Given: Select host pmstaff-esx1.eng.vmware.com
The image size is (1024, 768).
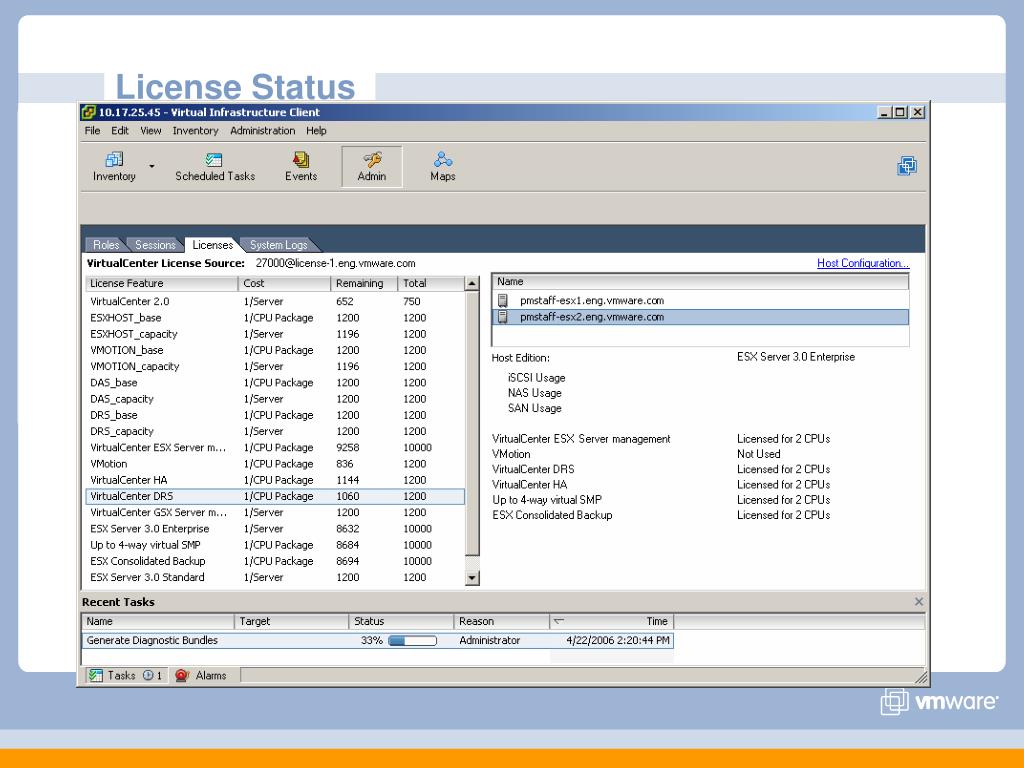Looking at the screenshot, I should [699, 300].
